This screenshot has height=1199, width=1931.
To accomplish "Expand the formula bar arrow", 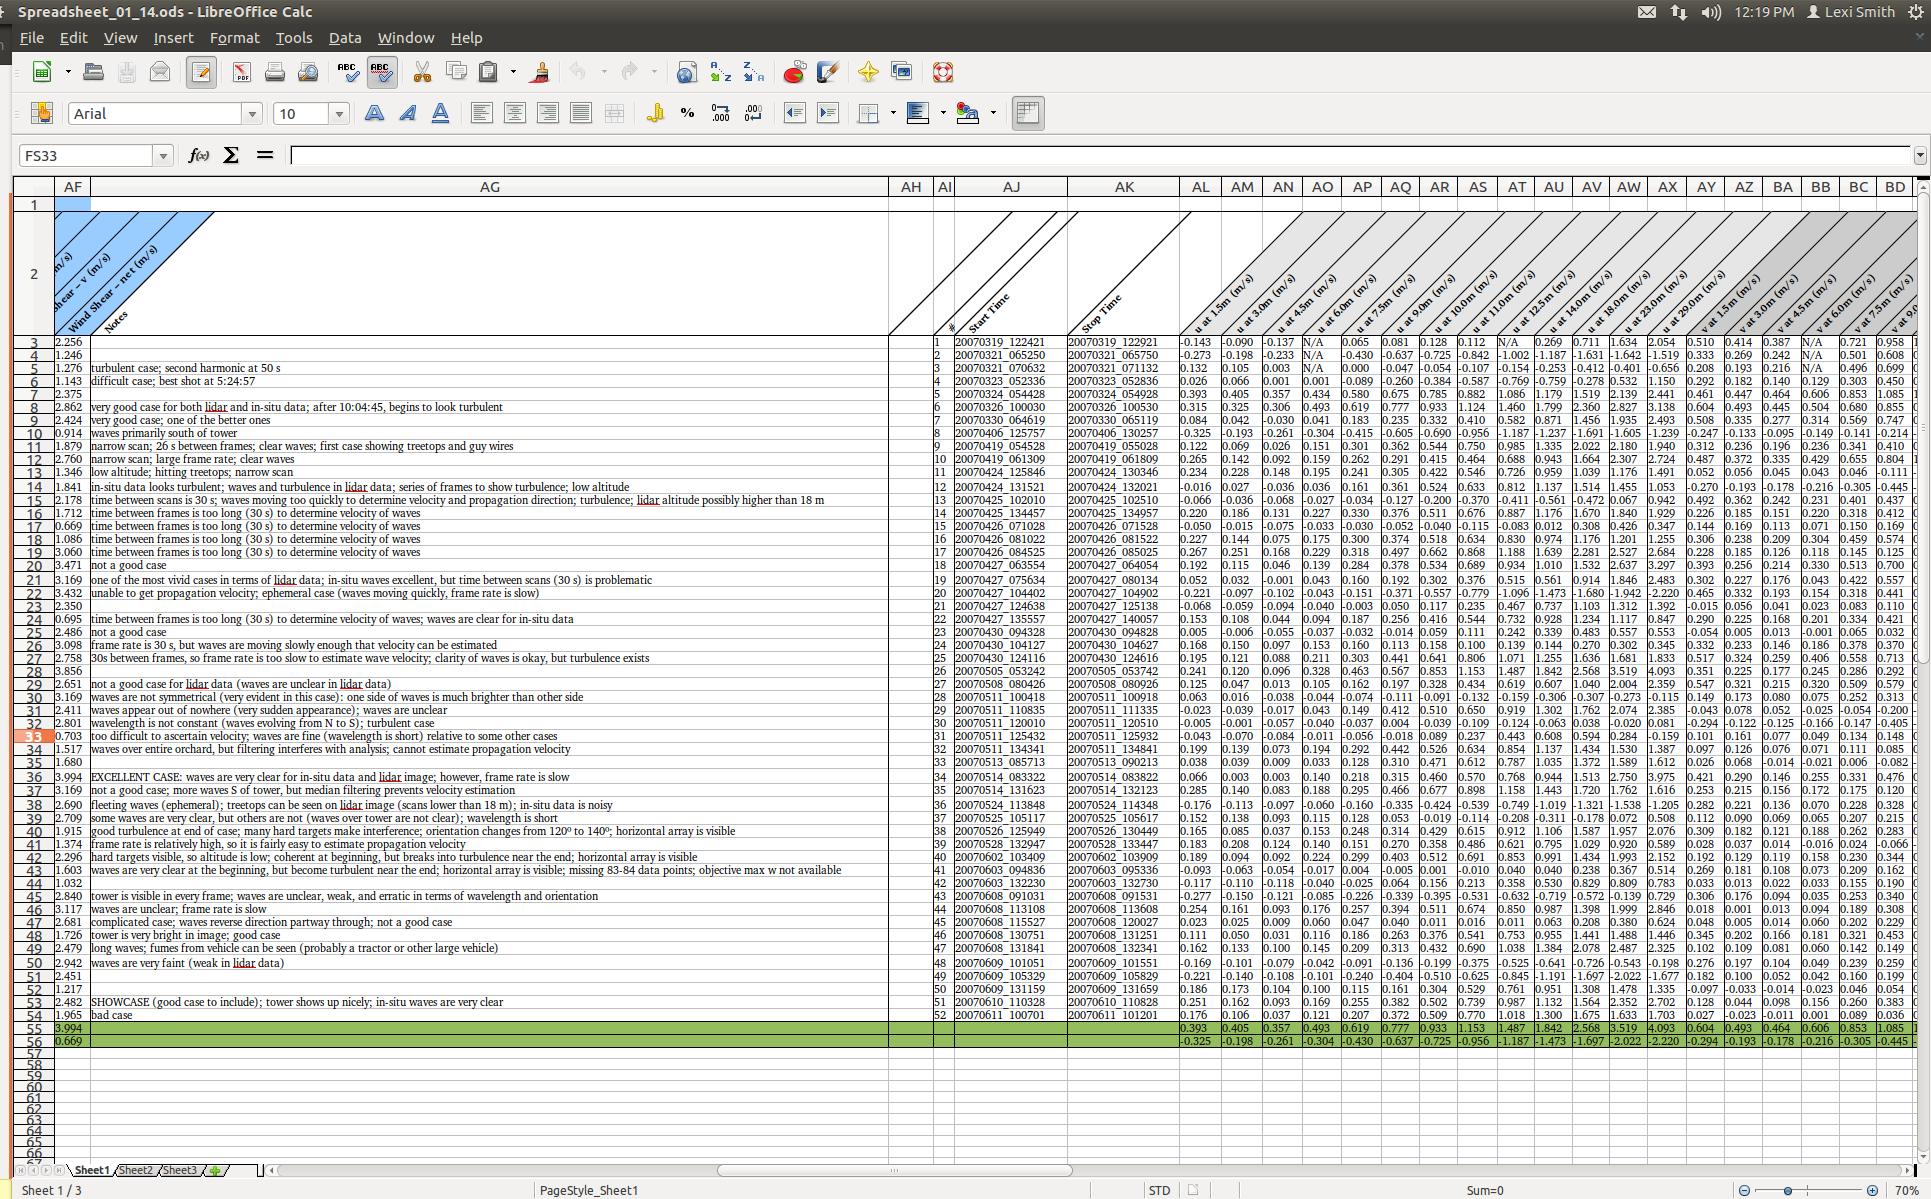I will (1920, 156).
